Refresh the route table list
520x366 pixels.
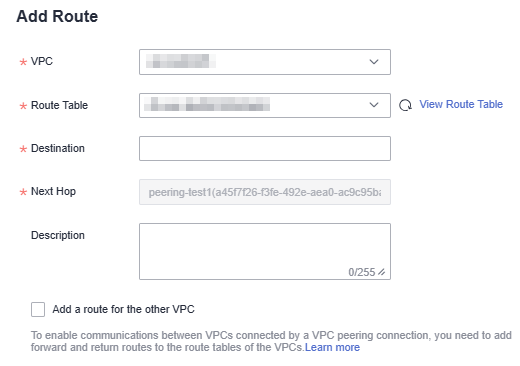[405, 105]
